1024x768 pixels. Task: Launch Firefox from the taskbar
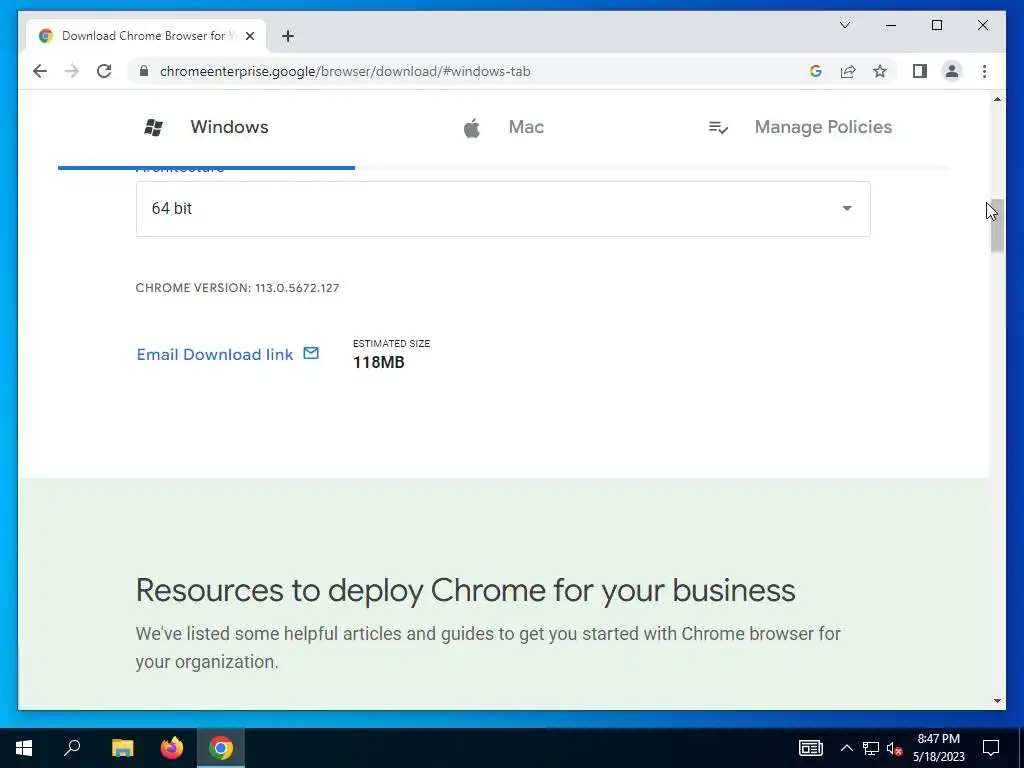click(172, 748)
